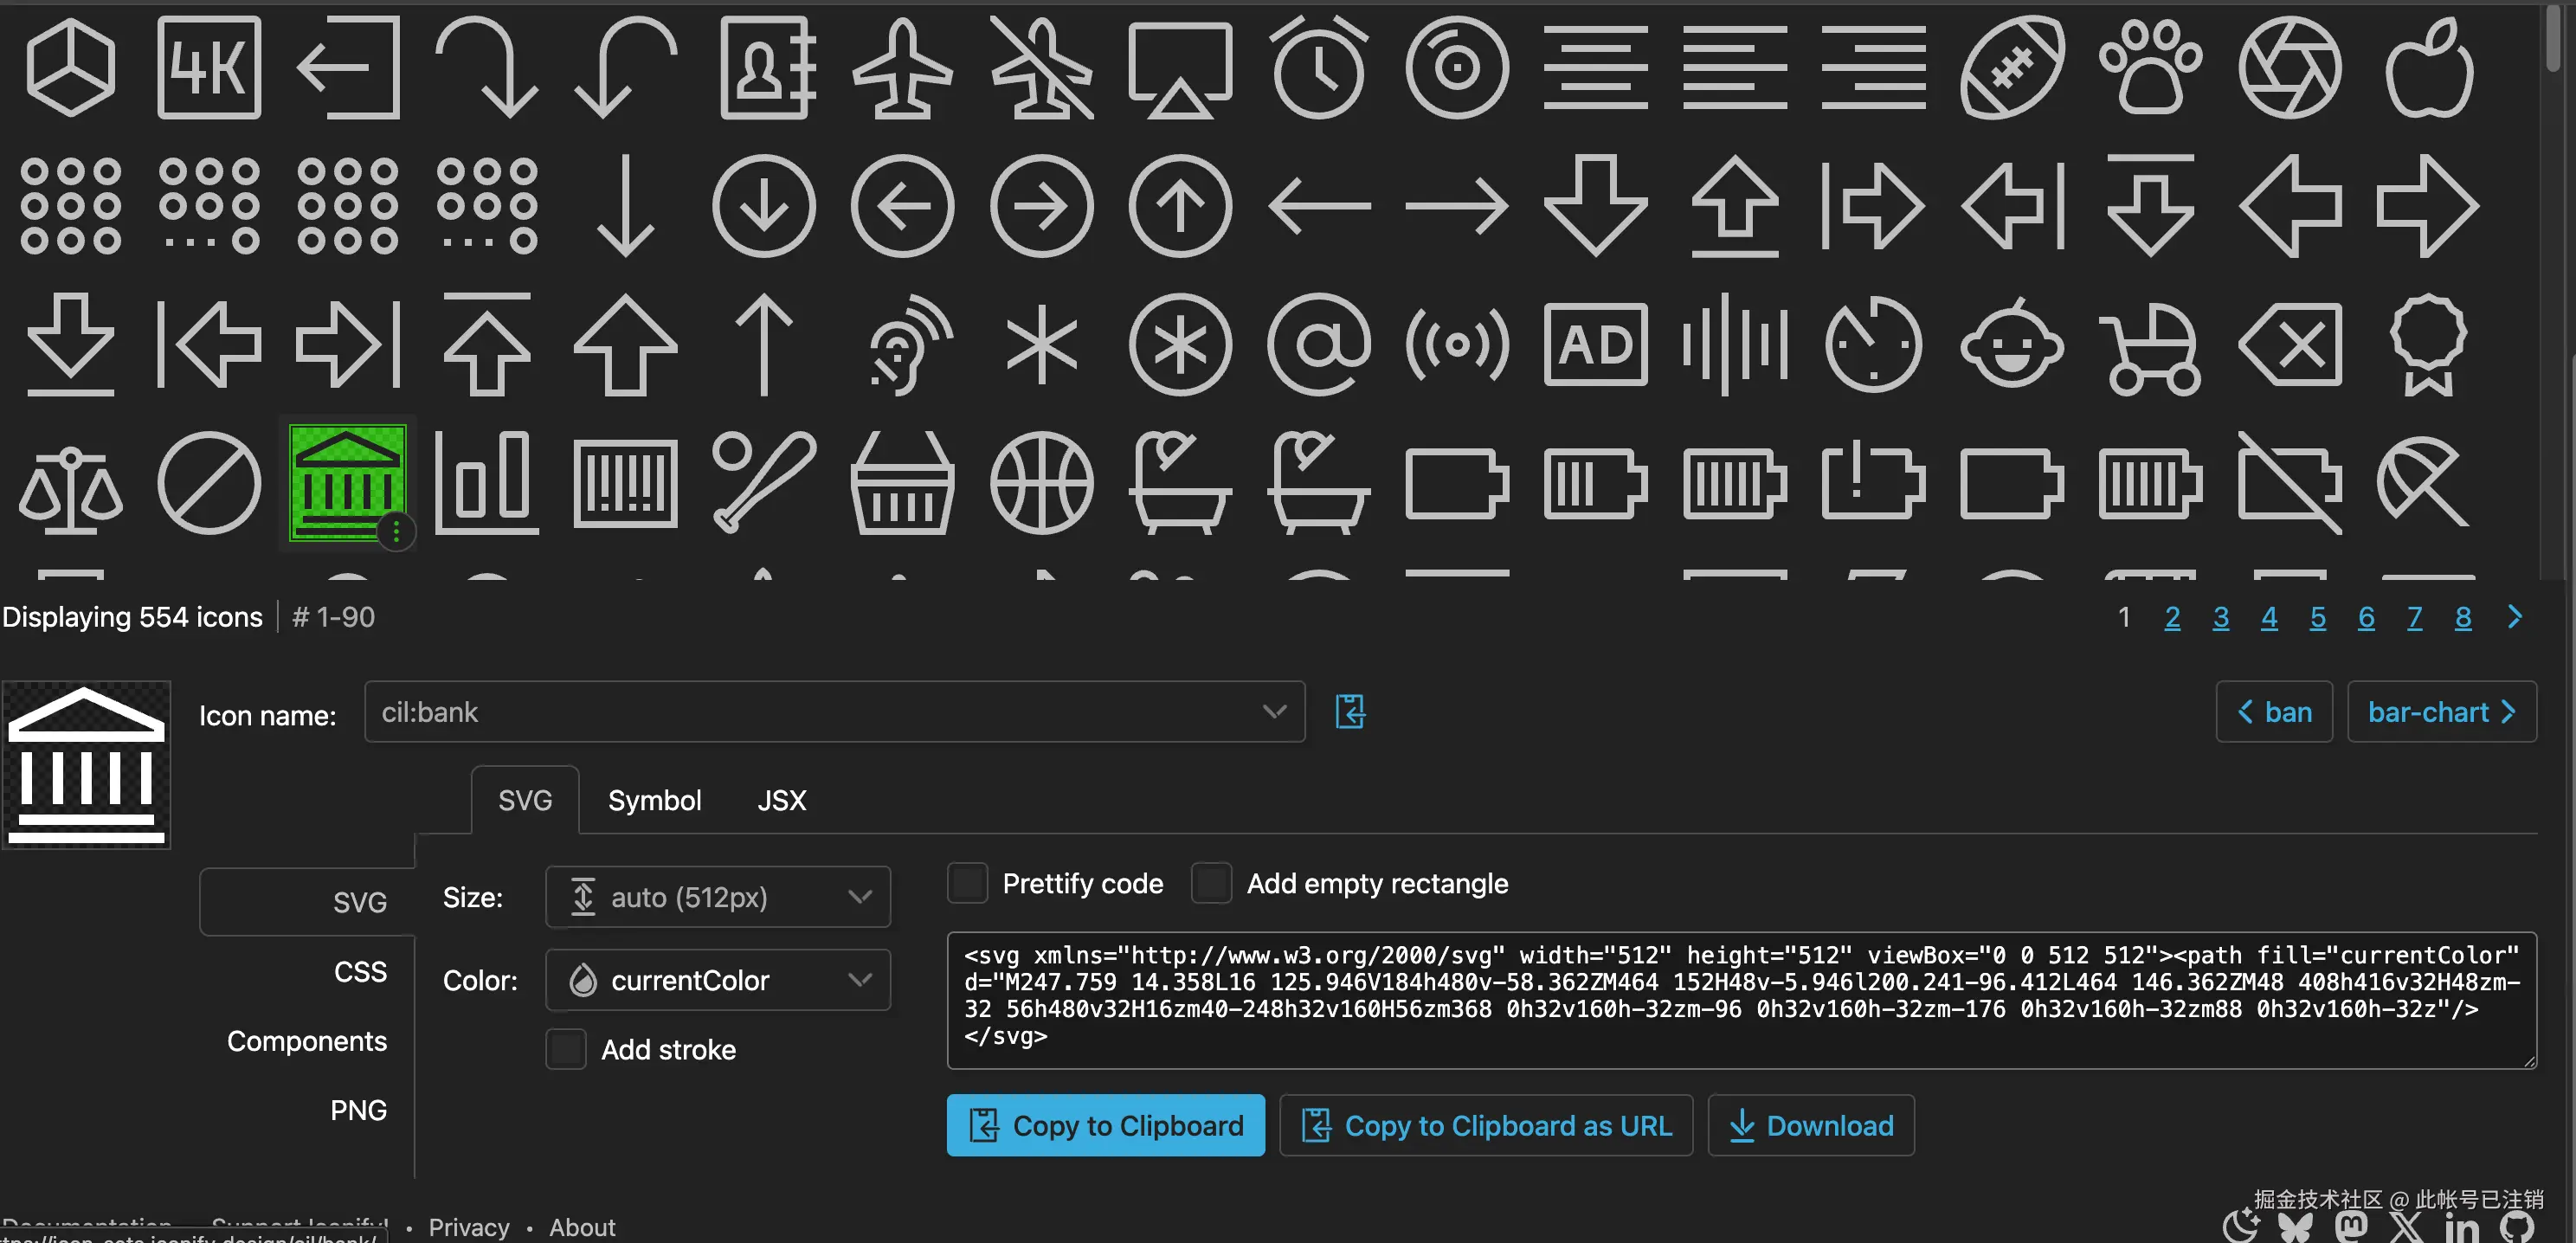Click the airplane mode off icon
Image resolution: width=2576 pixels, height=1243 pixels.
pos(1041,68)
